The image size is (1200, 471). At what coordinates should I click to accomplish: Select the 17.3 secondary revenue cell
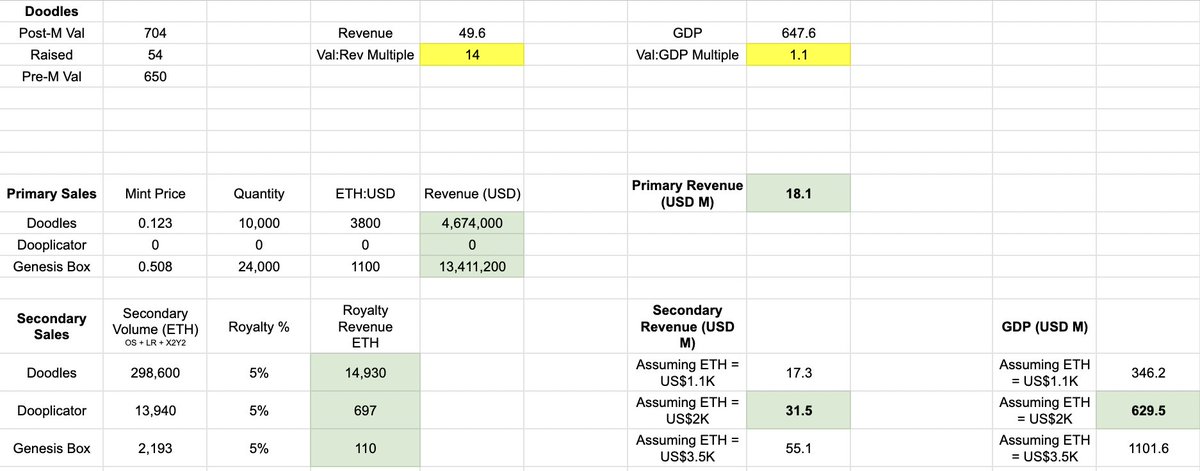click(798, 371)
